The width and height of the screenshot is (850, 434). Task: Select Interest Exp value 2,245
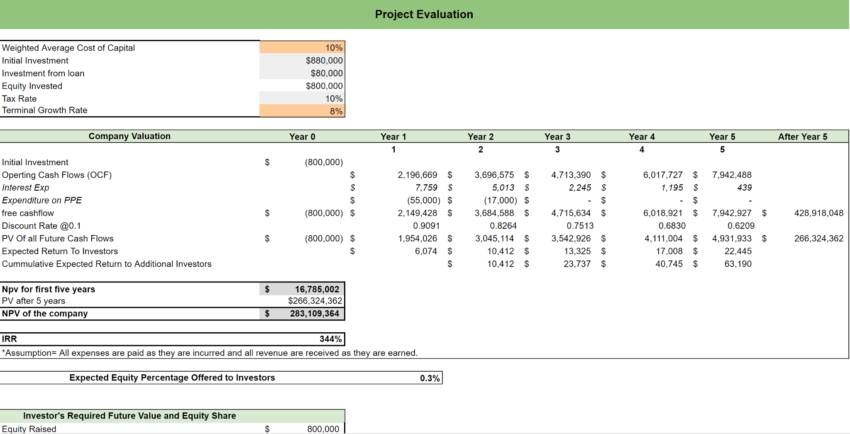[580, 187]
